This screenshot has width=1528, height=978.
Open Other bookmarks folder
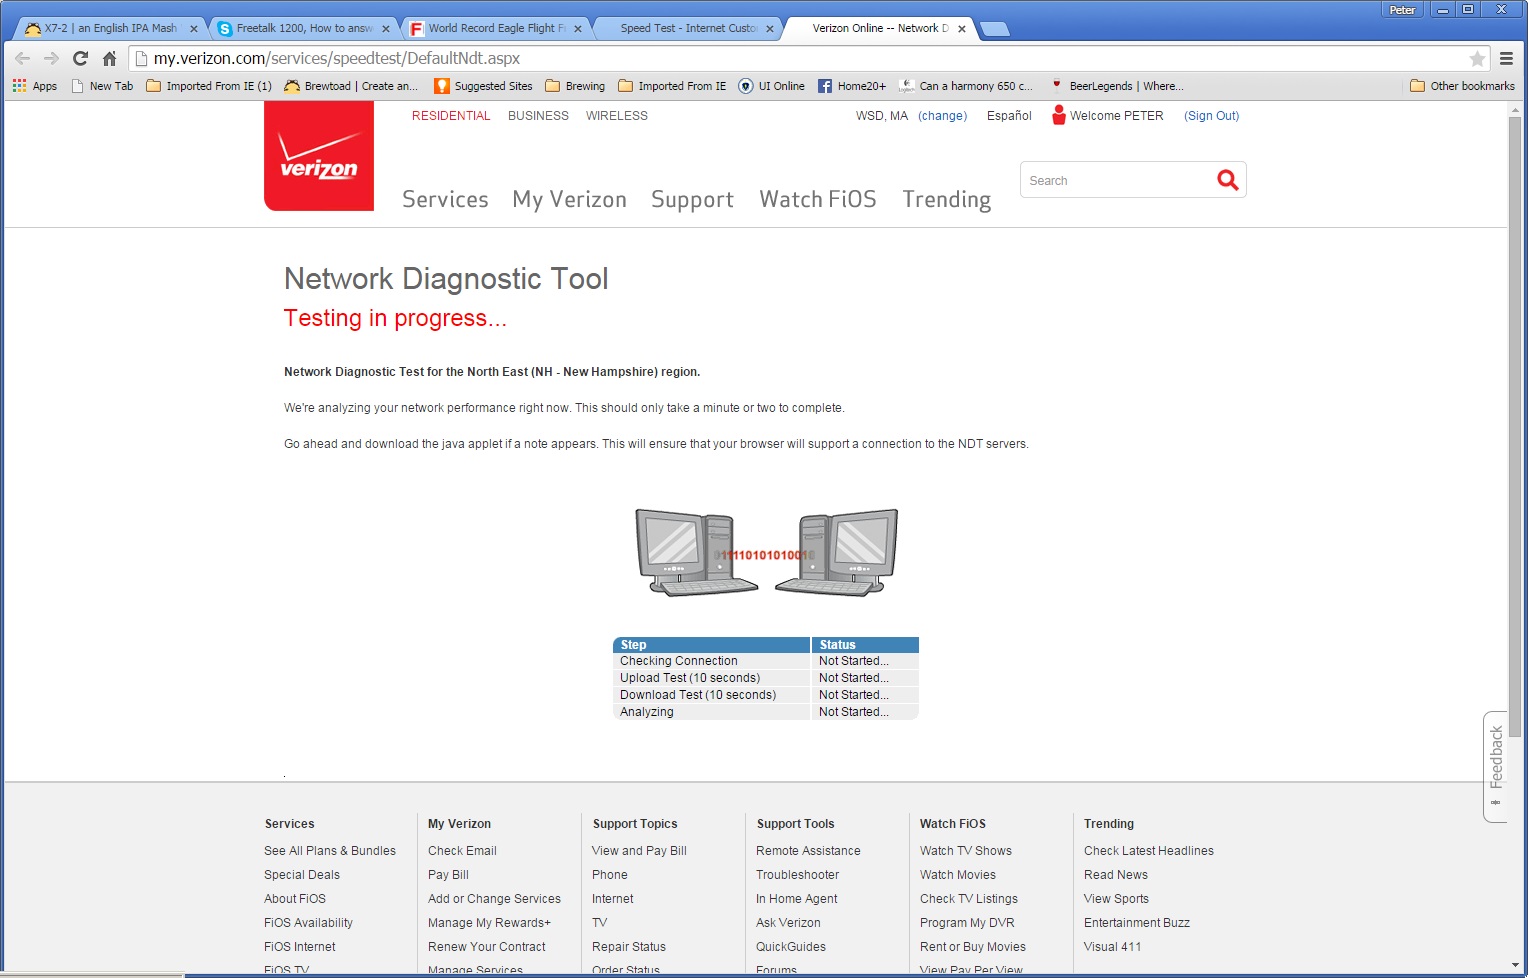1462,86
